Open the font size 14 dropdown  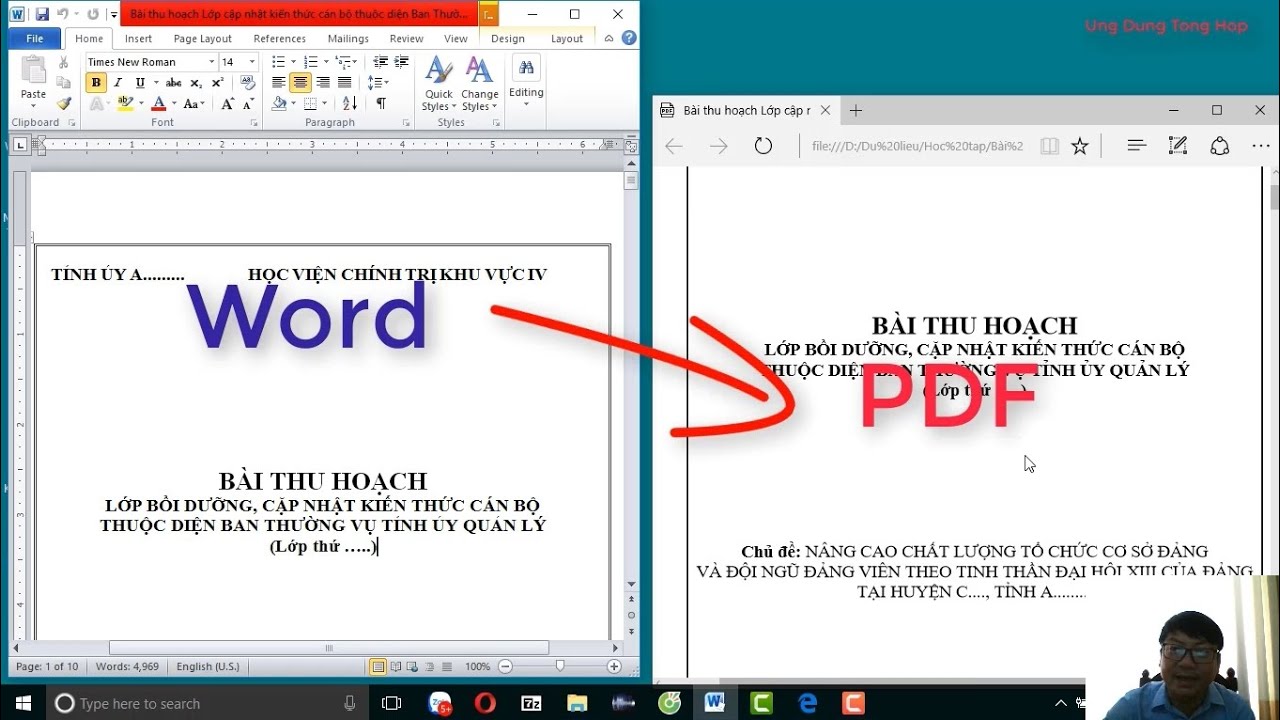click(250, 62)
